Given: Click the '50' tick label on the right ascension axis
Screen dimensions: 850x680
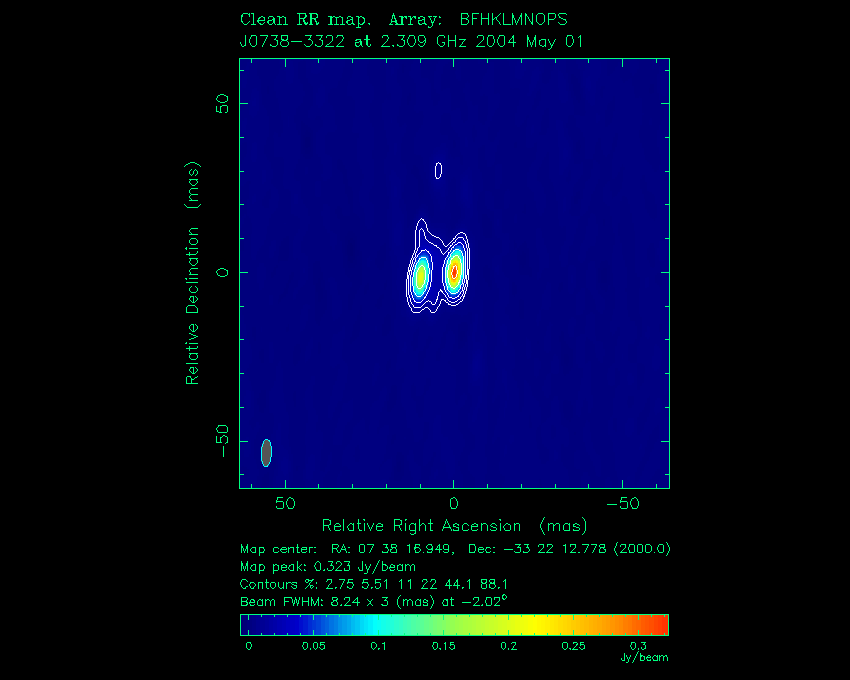Looking at the screenshot, I should coord(285,504).
